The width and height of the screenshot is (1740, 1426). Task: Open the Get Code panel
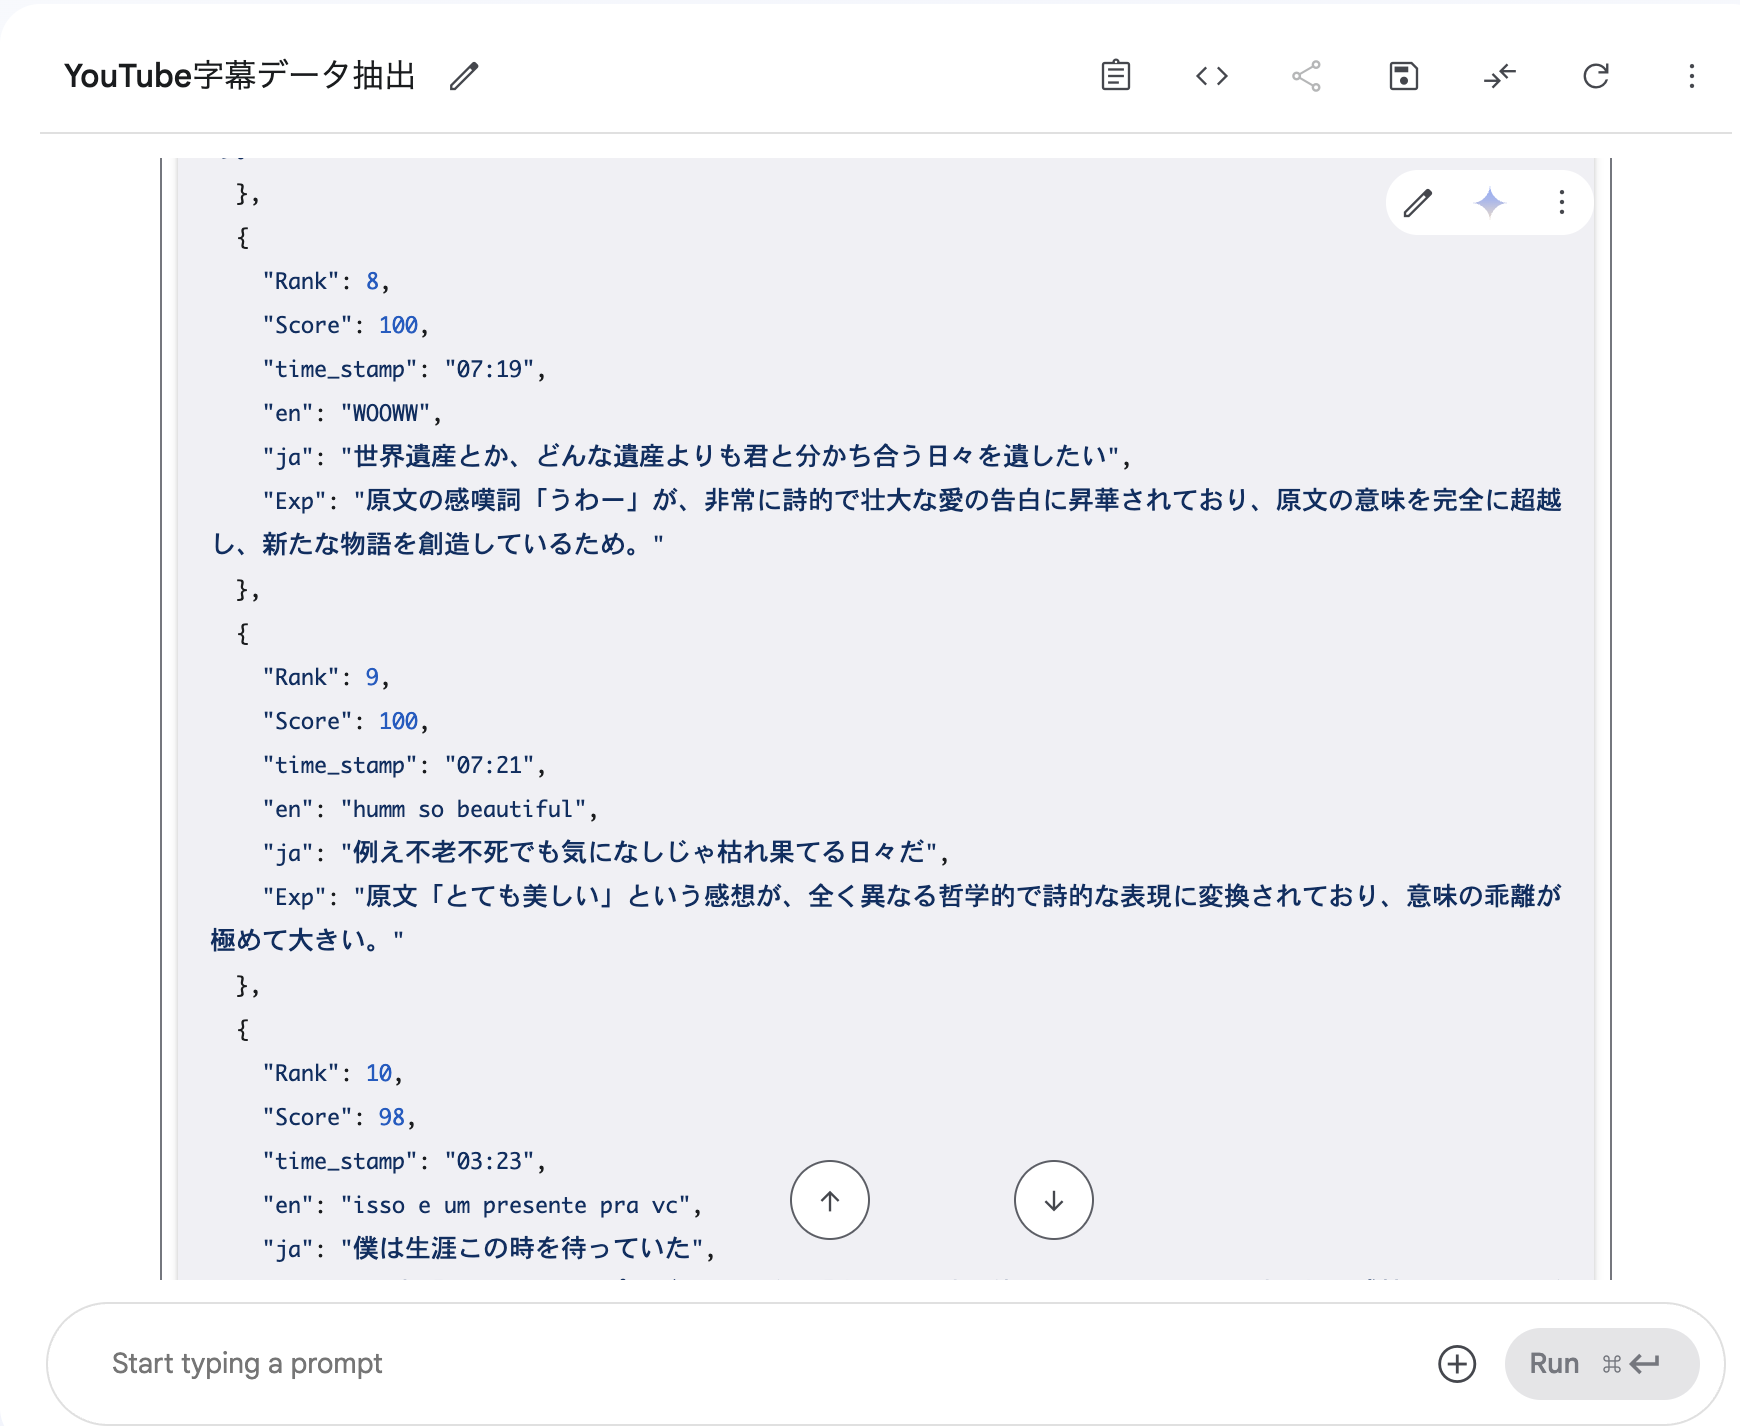point(1211,75)
